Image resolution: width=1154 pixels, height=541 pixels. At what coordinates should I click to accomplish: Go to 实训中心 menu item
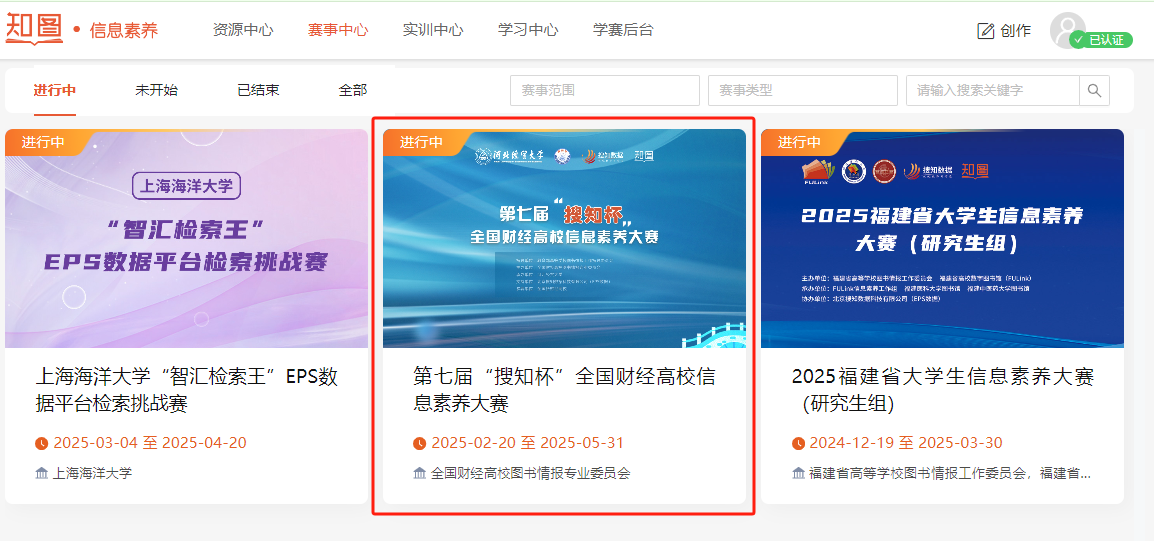[433, 30]
